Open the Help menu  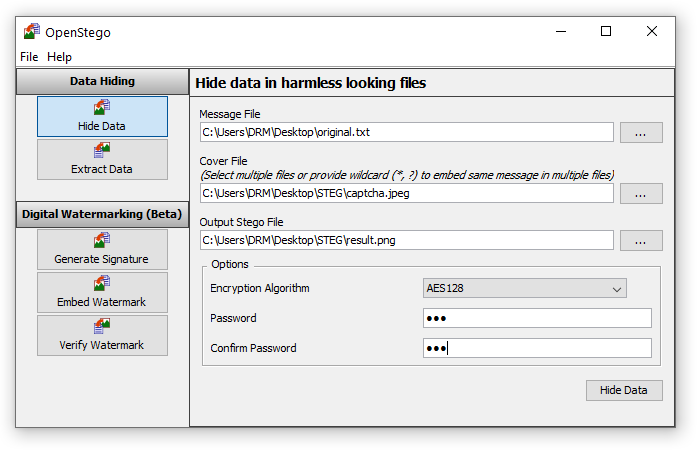[59, 57]
